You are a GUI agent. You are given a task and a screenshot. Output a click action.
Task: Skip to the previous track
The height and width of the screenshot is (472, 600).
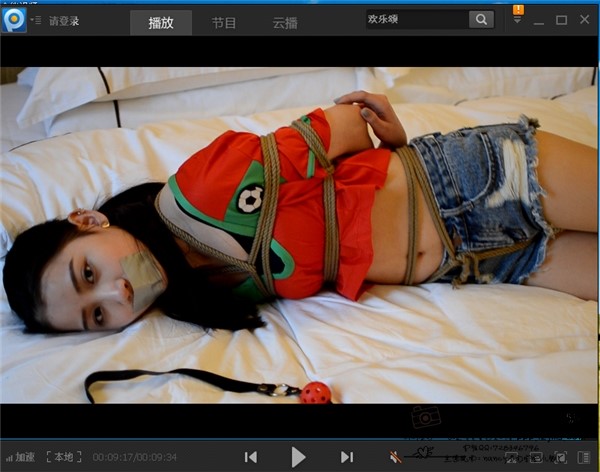251,457
